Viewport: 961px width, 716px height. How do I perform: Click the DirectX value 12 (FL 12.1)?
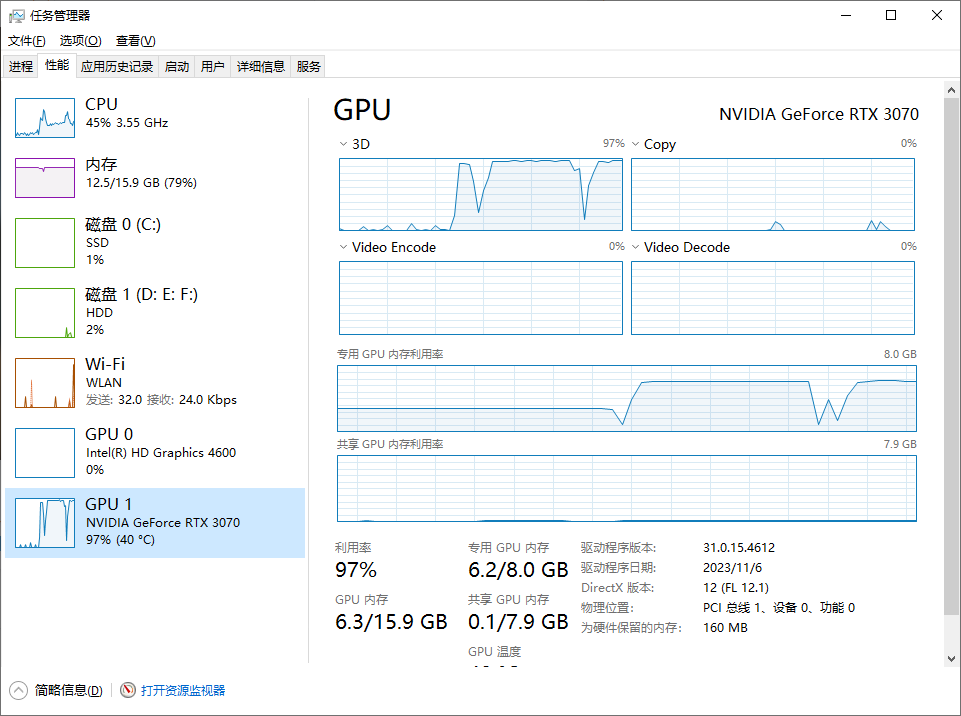point(735,587)
